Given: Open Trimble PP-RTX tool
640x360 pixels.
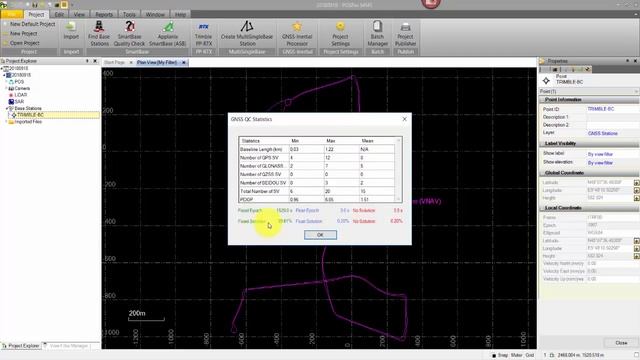Looking at the screenshot, I should [203, 33].
